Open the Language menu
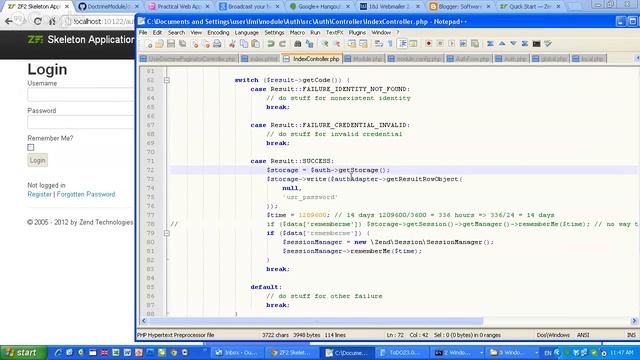This screenshot has width=640, height=360. click(247, 32)
